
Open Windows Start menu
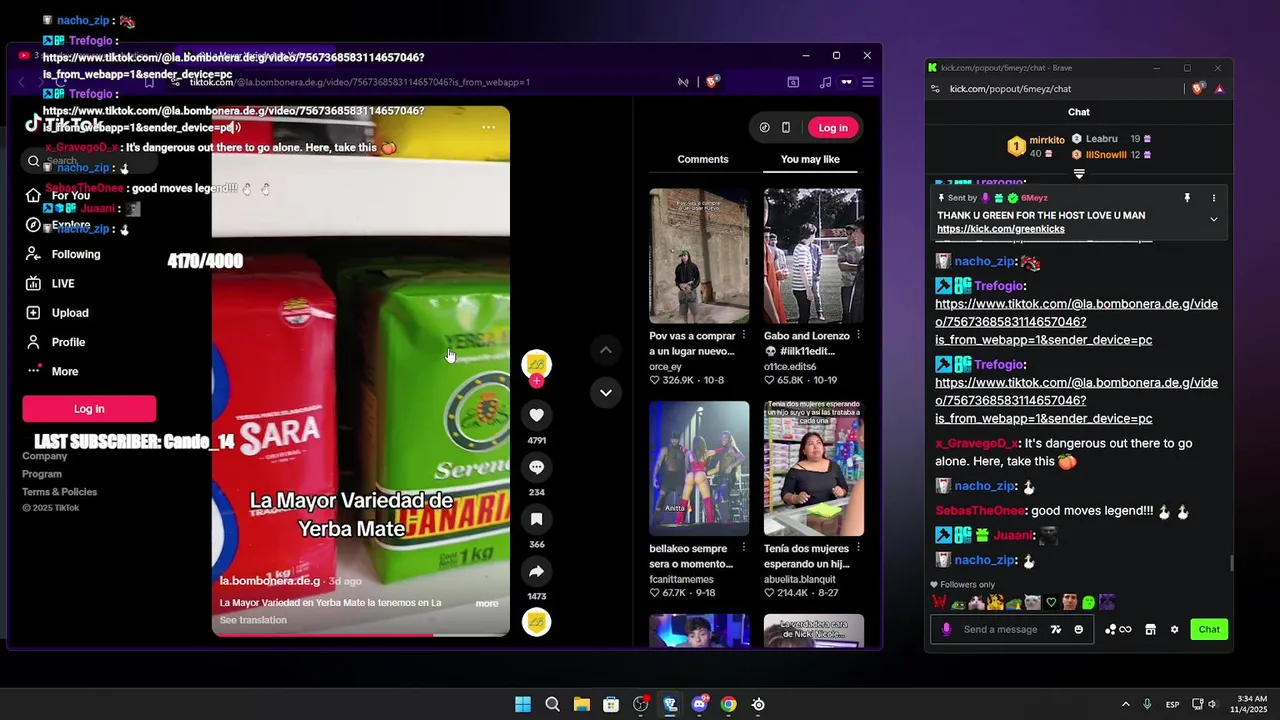[523, 704]
